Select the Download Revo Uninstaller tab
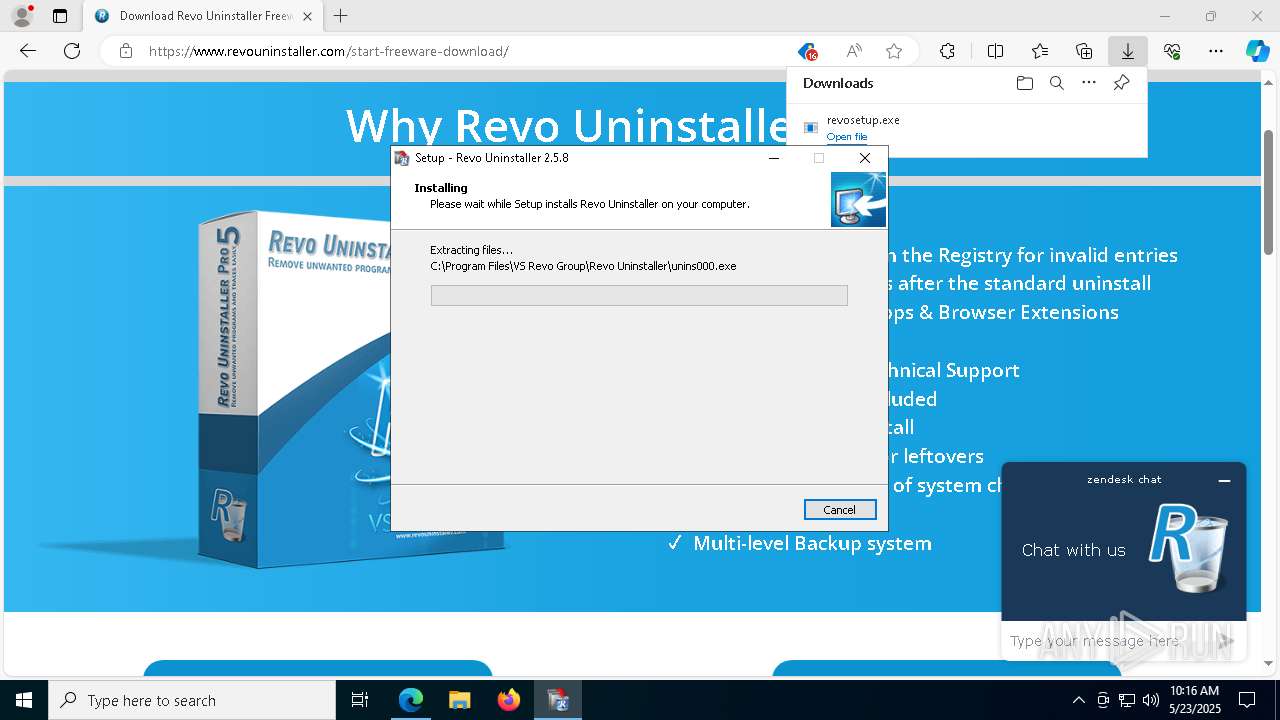 202,16
